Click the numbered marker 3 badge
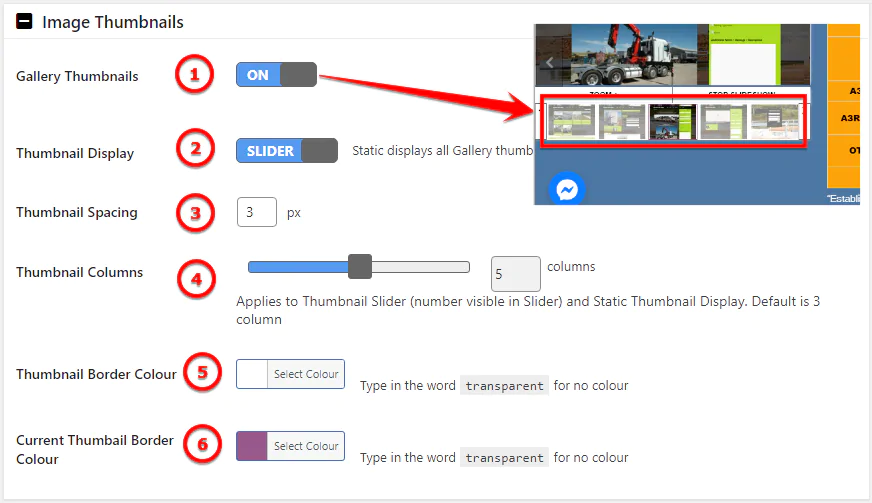Screen dimensions: 872x503 click(196, 212)
